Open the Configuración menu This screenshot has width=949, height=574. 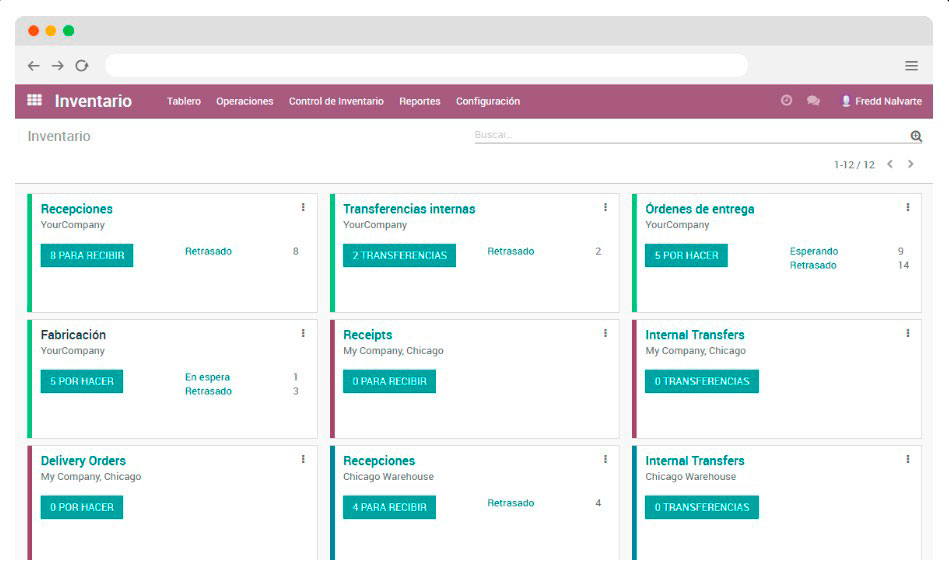[487, 102]
